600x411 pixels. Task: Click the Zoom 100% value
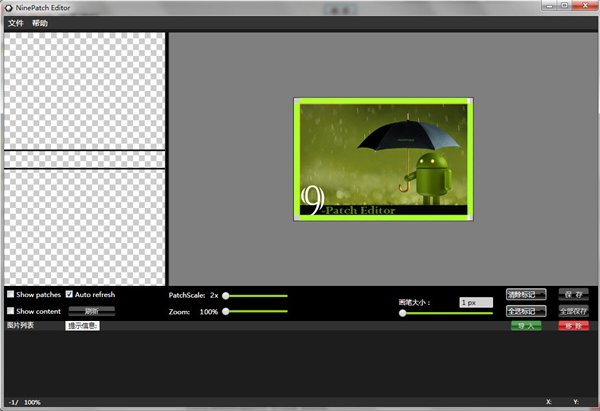[x=209, y=312]
